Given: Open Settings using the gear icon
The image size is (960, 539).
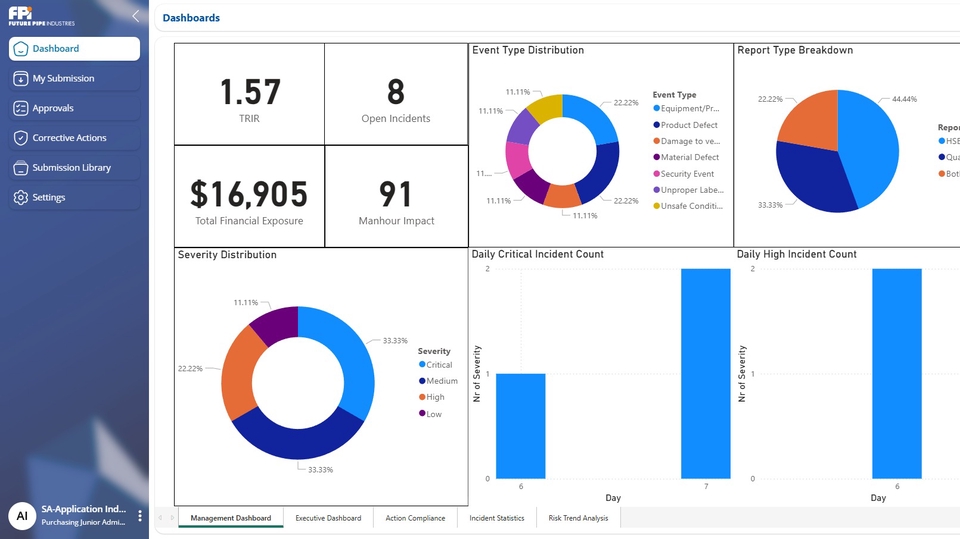Looking at the screenshot, I should pos(21,198).
